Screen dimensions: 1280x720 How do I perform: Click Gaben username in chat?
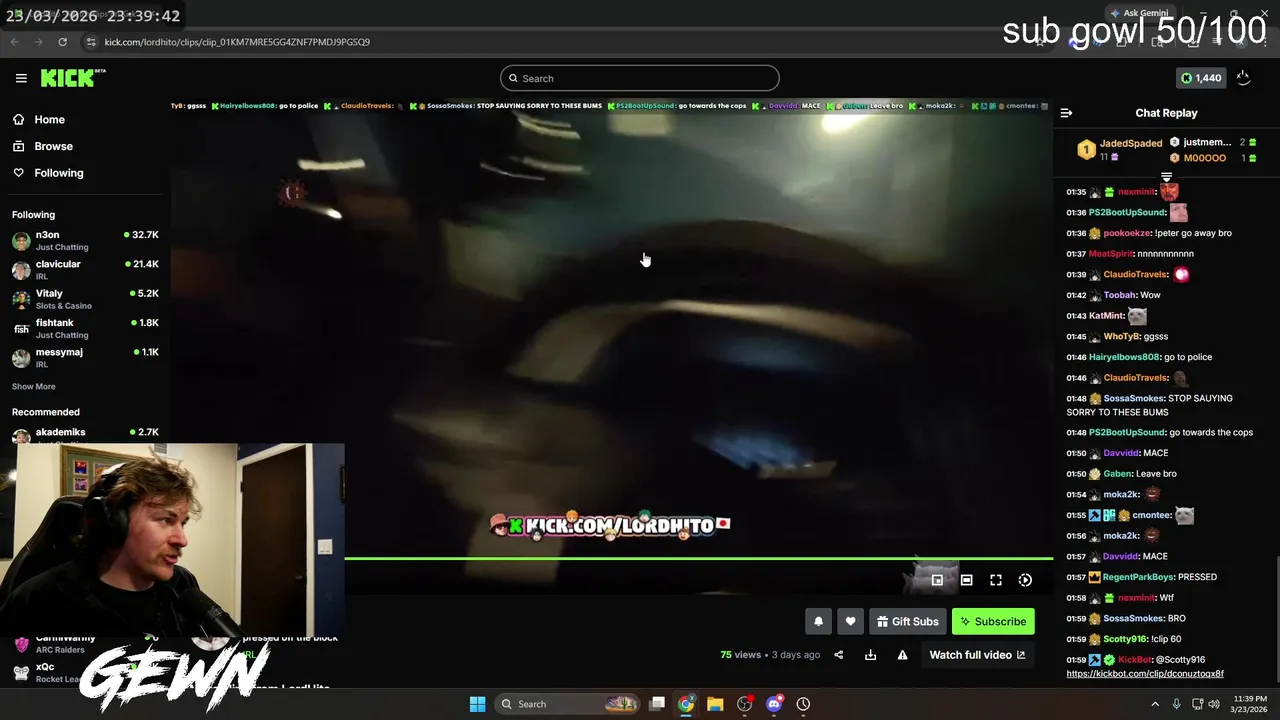click(x=1117, y=474)
